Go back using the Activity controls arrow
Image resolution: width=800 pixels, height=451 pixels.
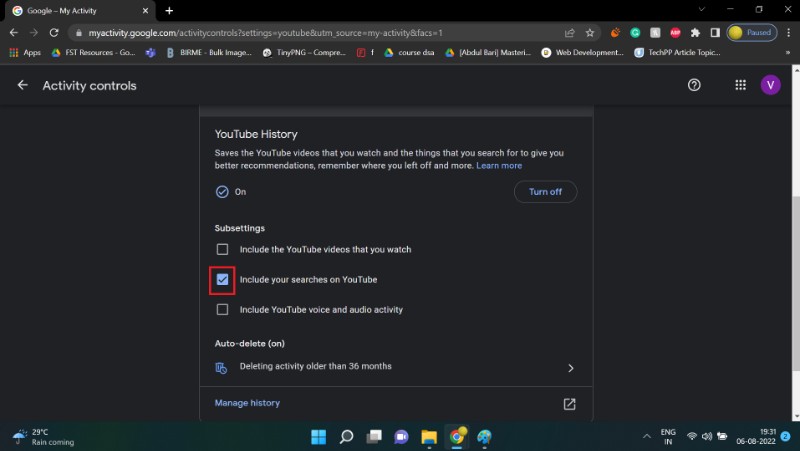pyautogui.click(x=22, y=85)
